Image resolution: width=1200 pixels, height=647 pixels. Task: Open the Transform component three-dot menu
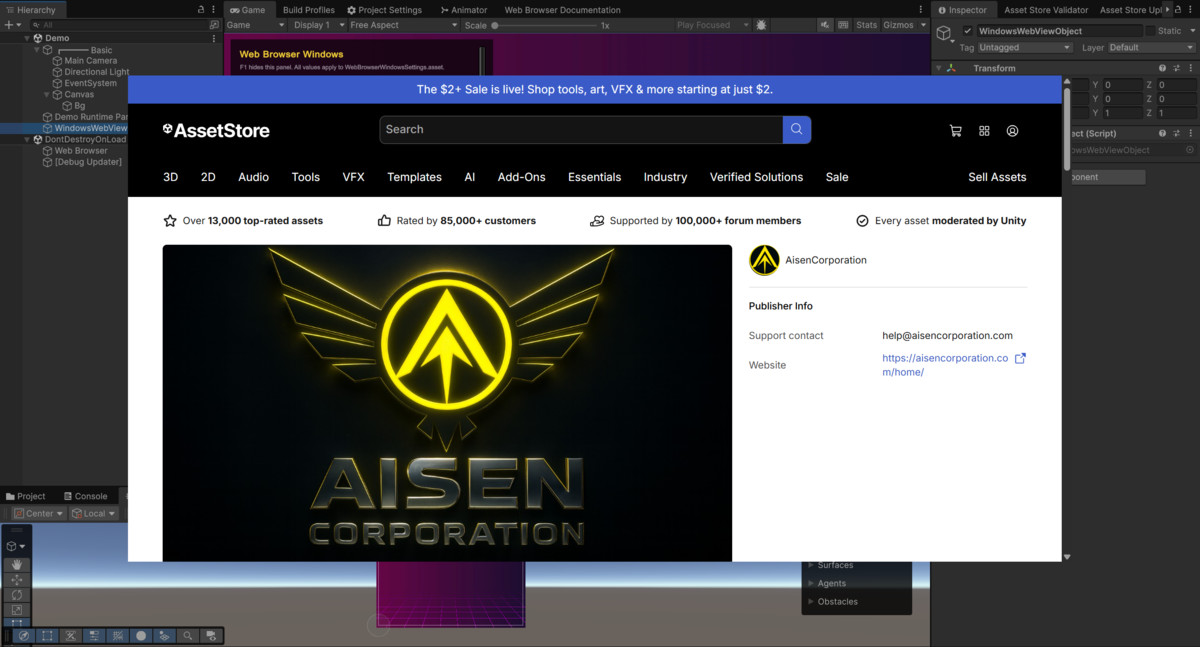(1189, 68)
